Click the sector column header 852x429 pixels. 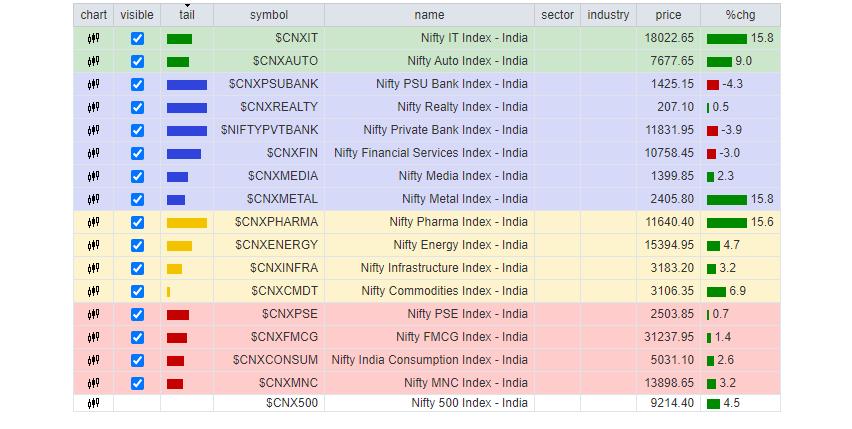(x=557, y=15)
